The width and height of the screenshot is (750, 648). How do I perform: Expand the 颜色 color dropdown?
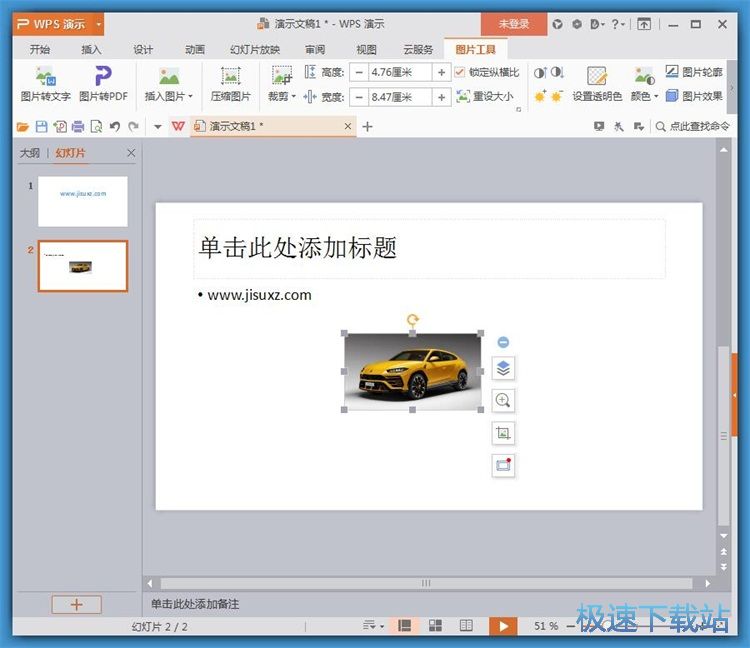(x=657, y=97)
